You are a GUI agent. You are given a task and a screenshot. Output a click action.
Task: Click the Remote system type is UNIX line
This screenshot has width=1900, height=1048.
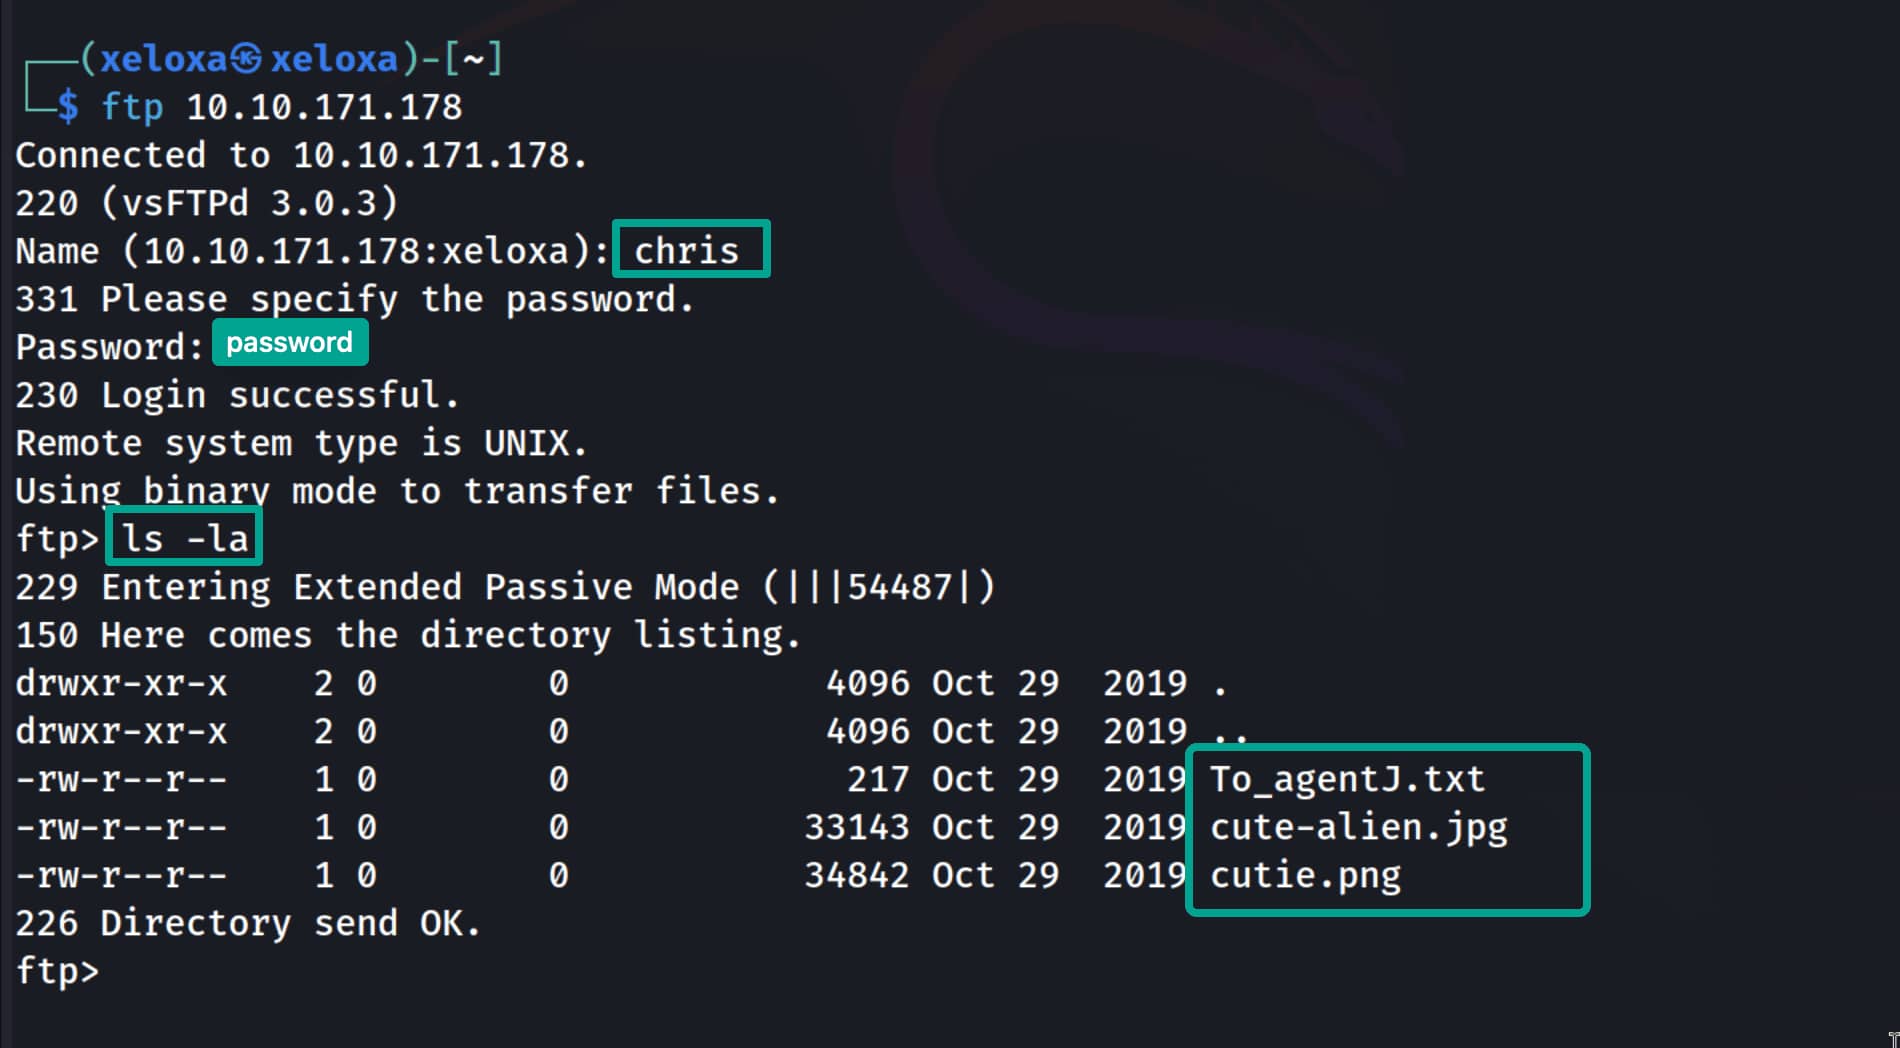pos(301,443)
